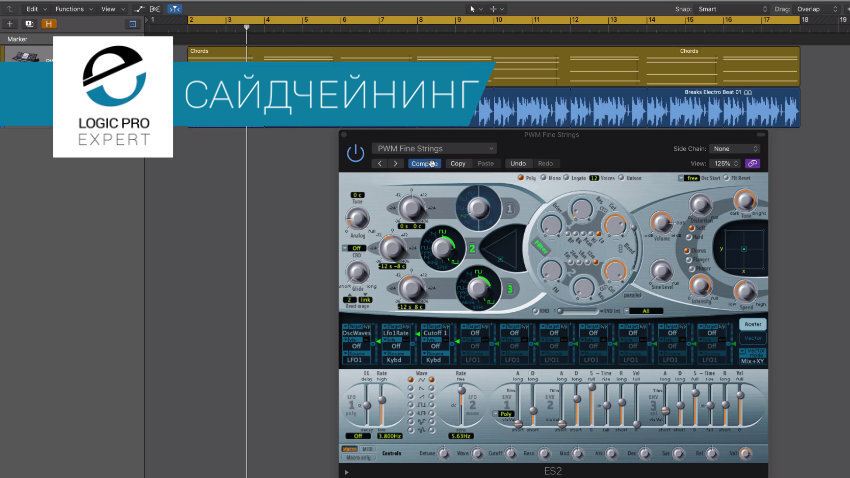This screenshot has height=478, width=850.
Task: Click the Vol macro knob
Action: click(x=745, y=454)
